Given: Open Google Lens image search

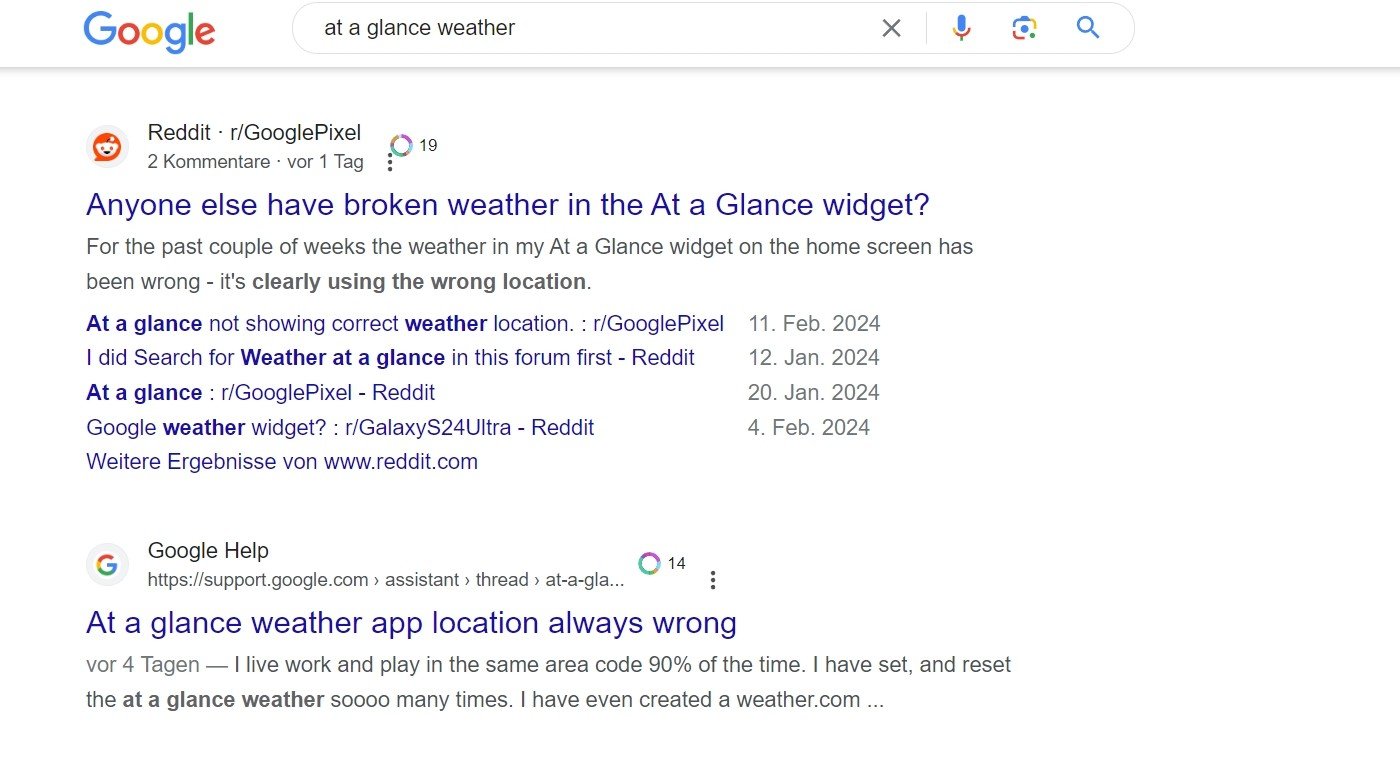Looking at the screenshot, I should click(x=1023, y=28).
